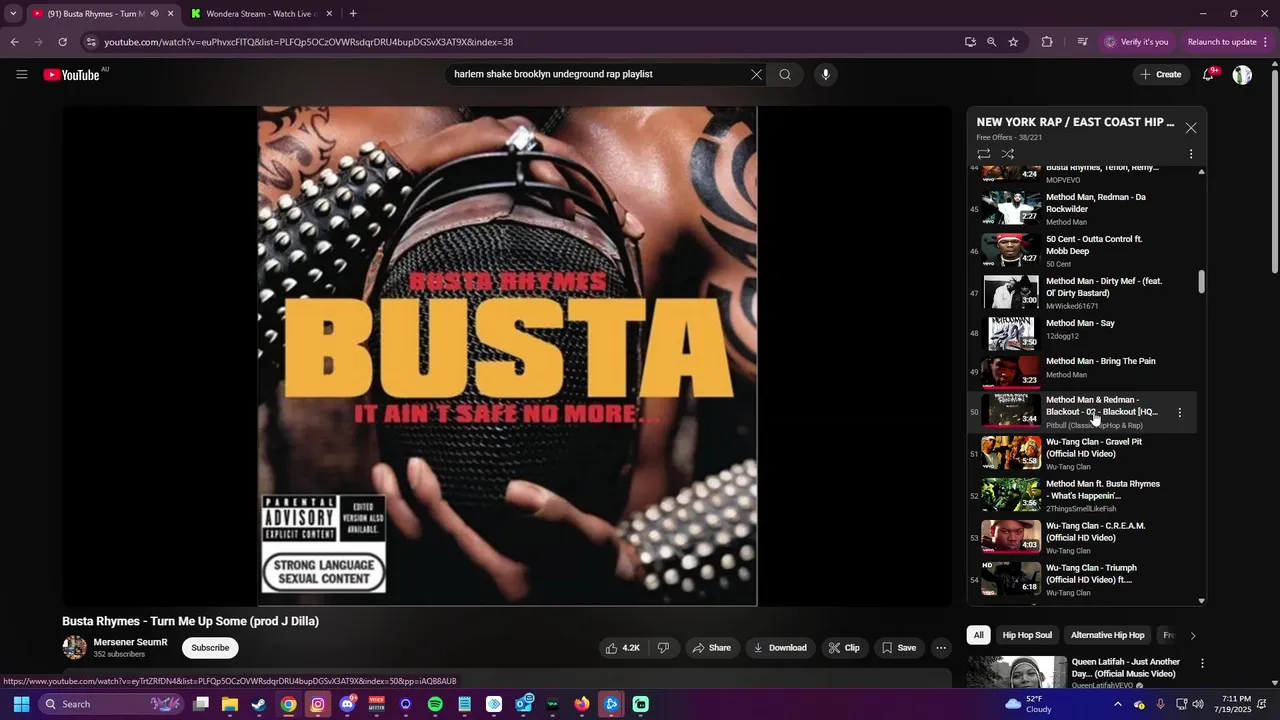Toggle the shuffle playlist button

click(1008, 154)
